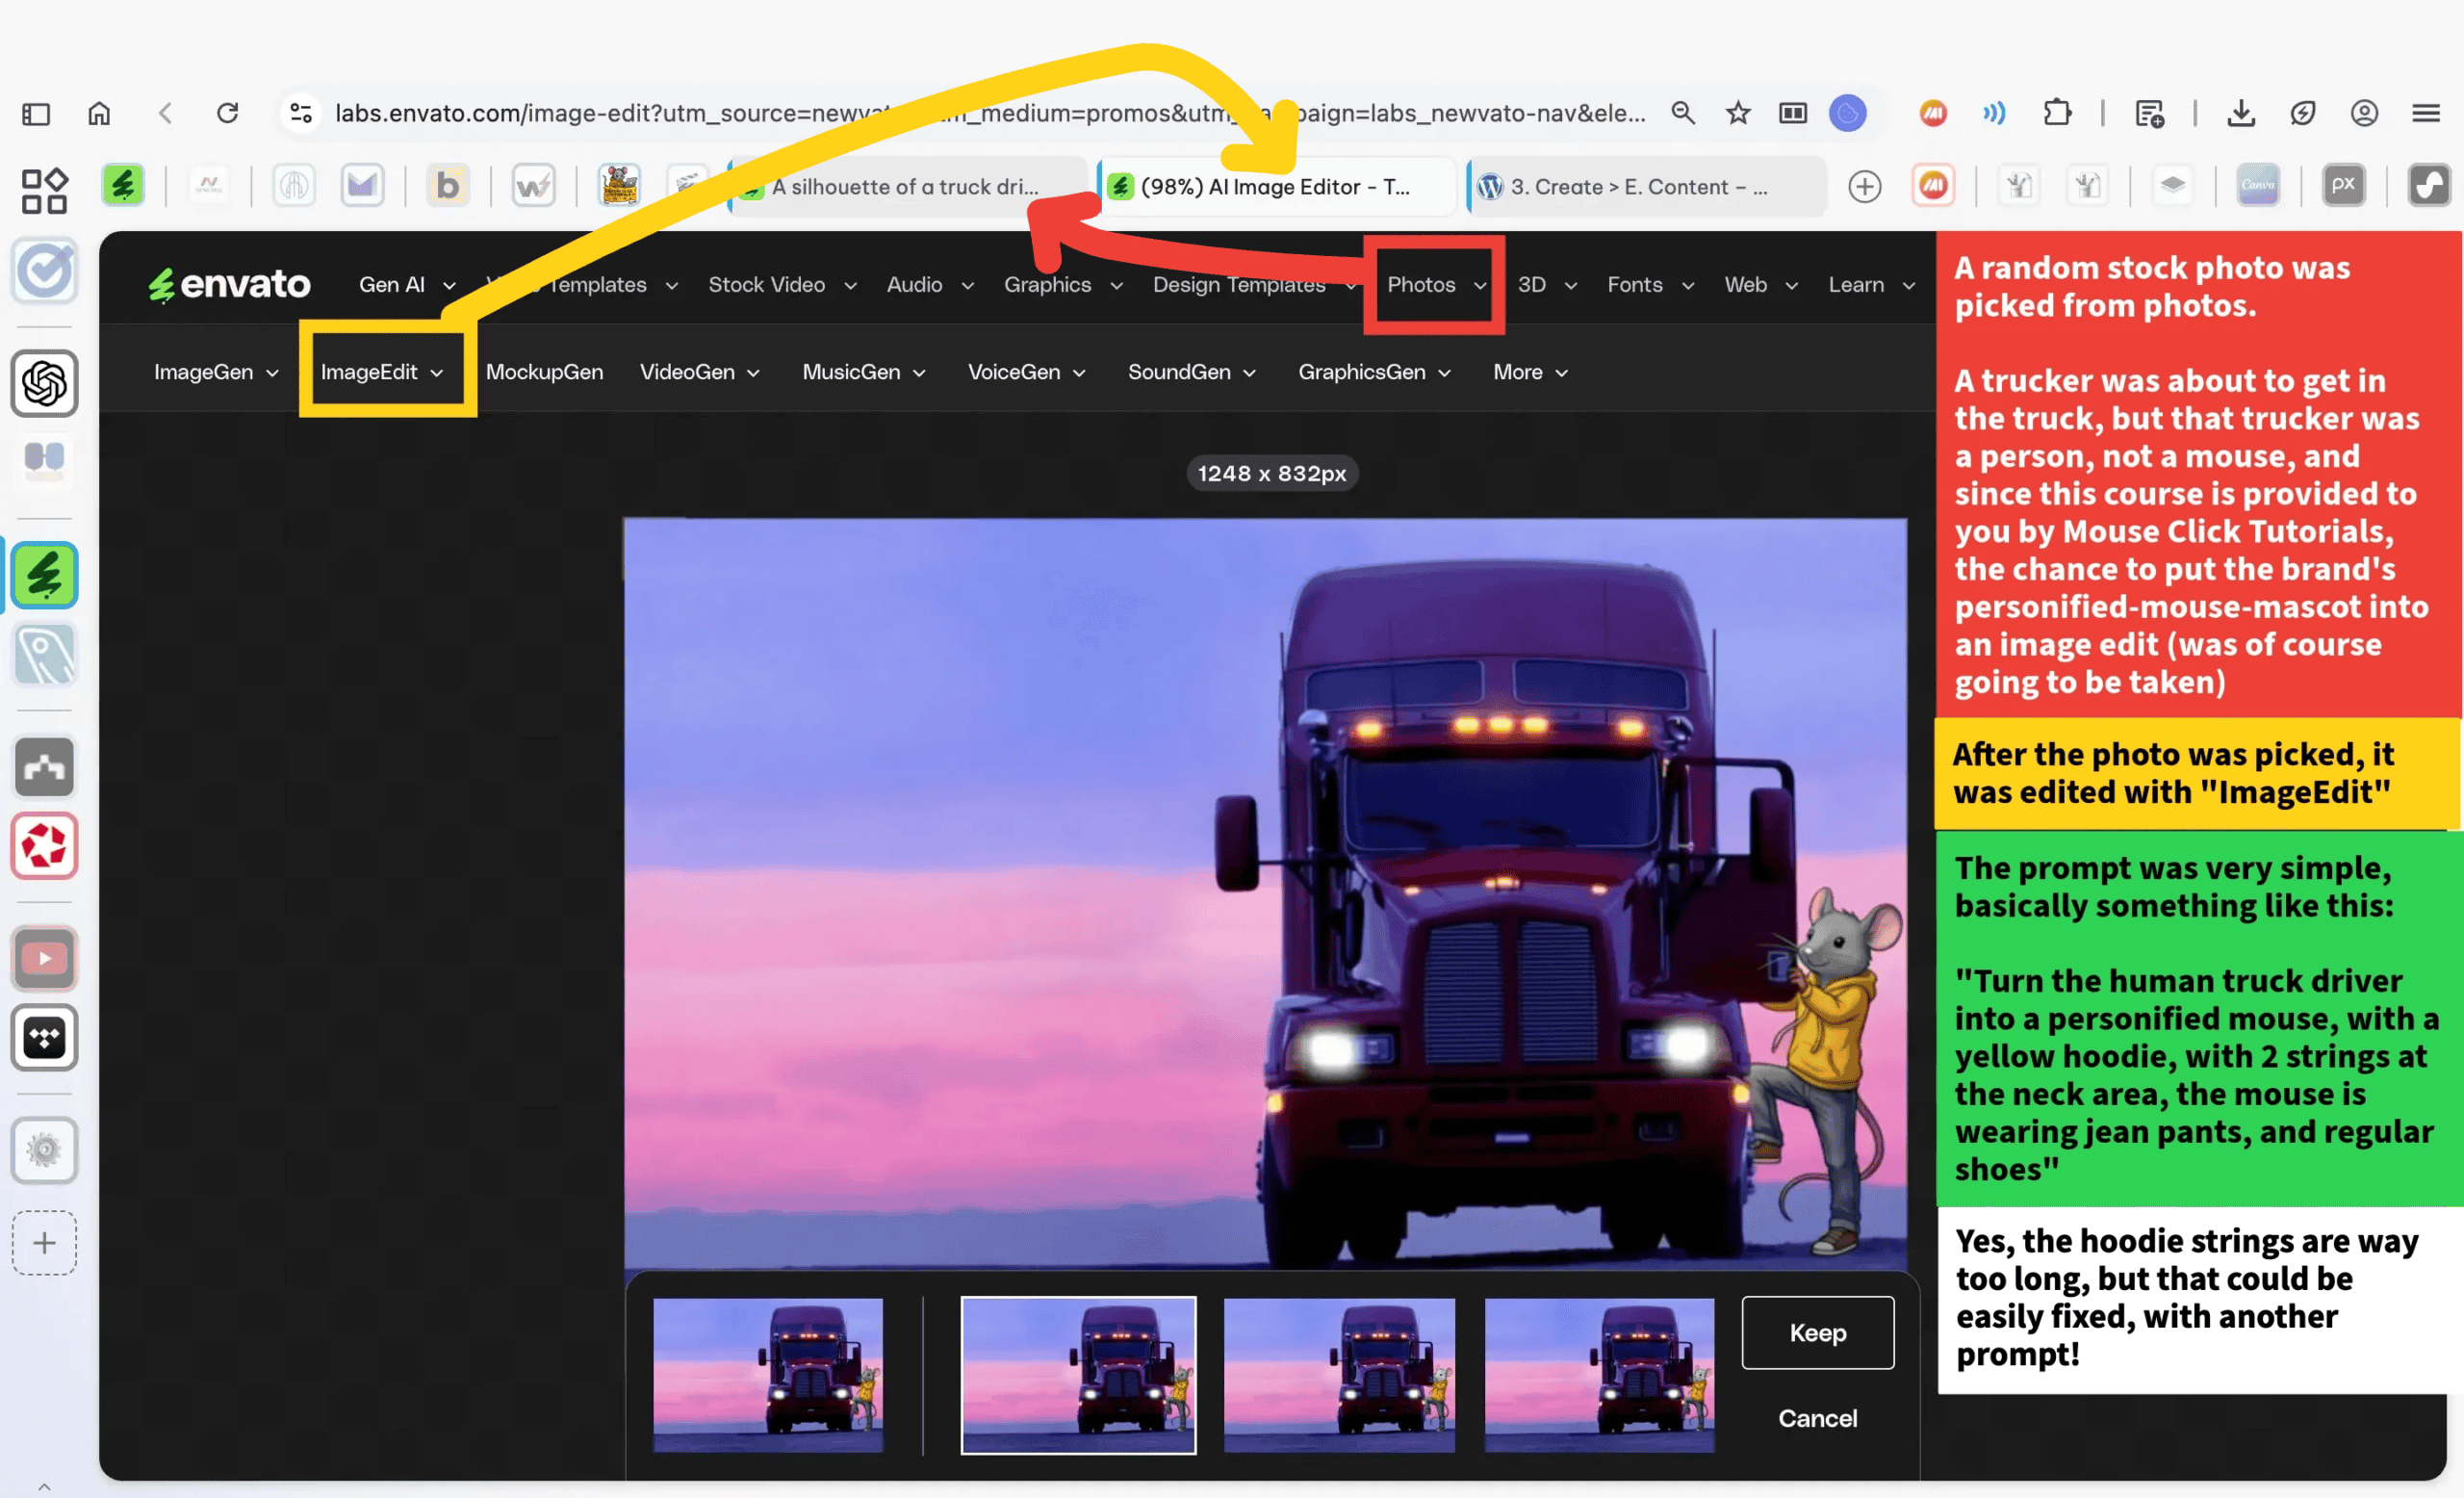Toggle the sidebar panel icon
Viewport: 2464px width, 1498px height.
pyautogui.click(x=36, y=113)
